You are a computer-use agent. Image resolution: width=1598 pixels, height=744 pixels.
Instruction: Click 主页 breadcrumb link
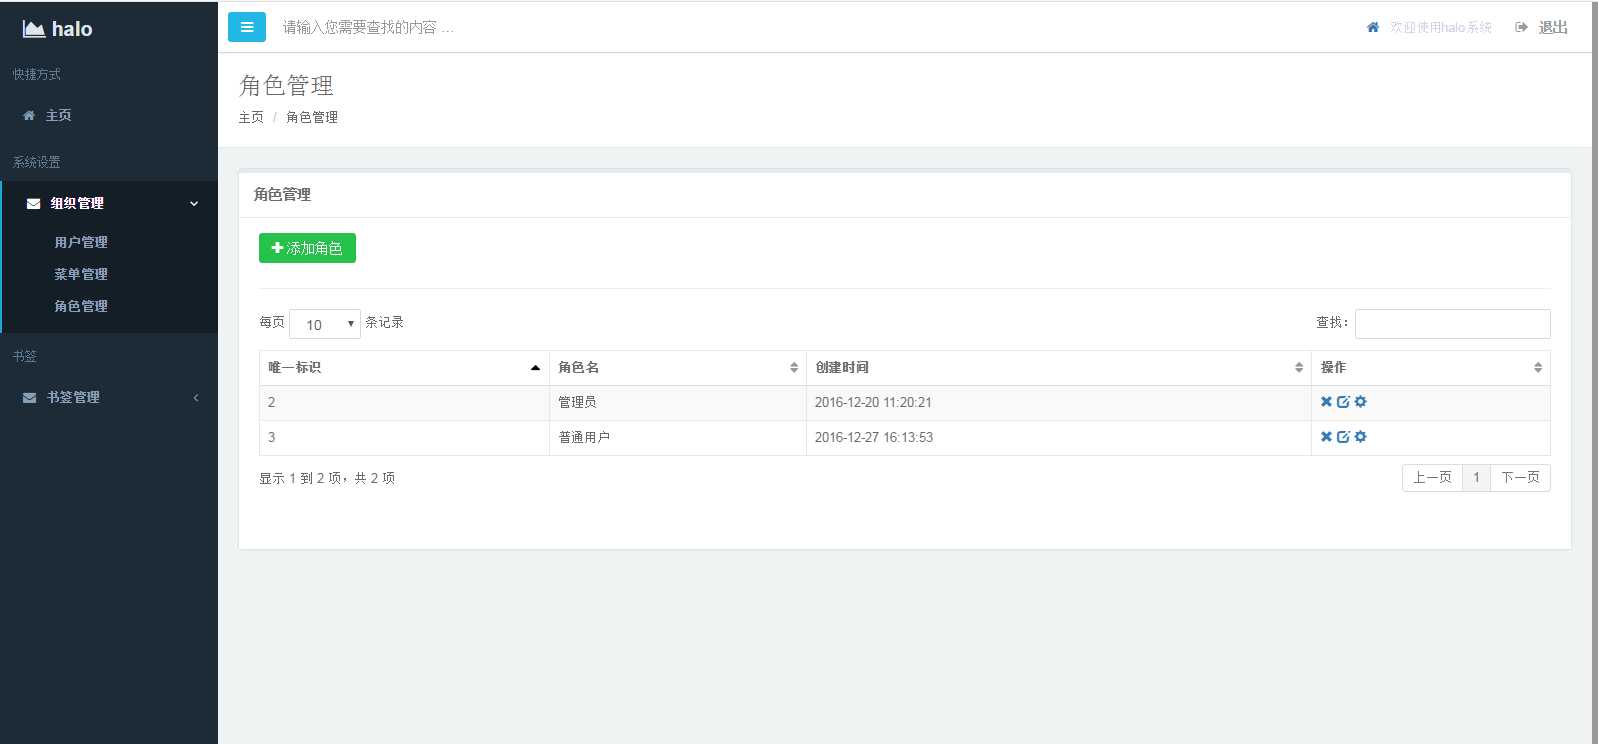[x=251, y=117]
